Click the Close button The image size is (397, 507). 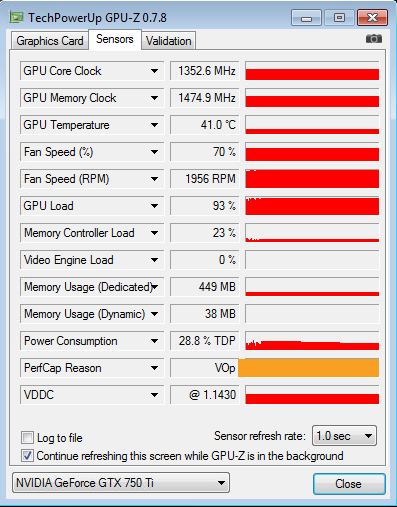point(349,484)
